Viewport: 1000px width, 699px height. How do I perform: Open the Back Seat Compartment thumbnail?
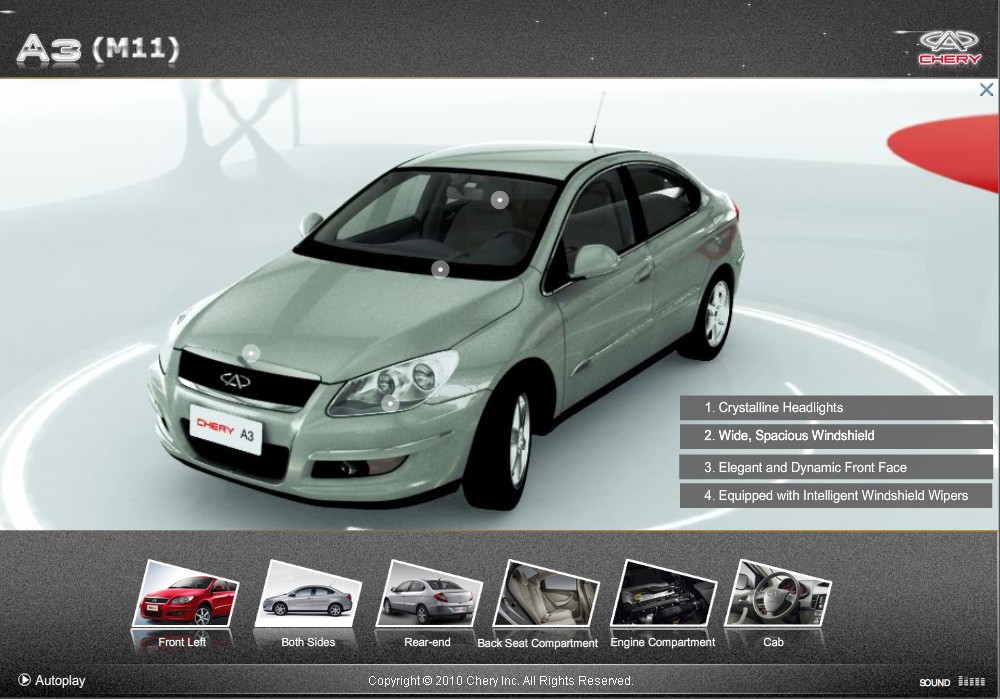546,594
